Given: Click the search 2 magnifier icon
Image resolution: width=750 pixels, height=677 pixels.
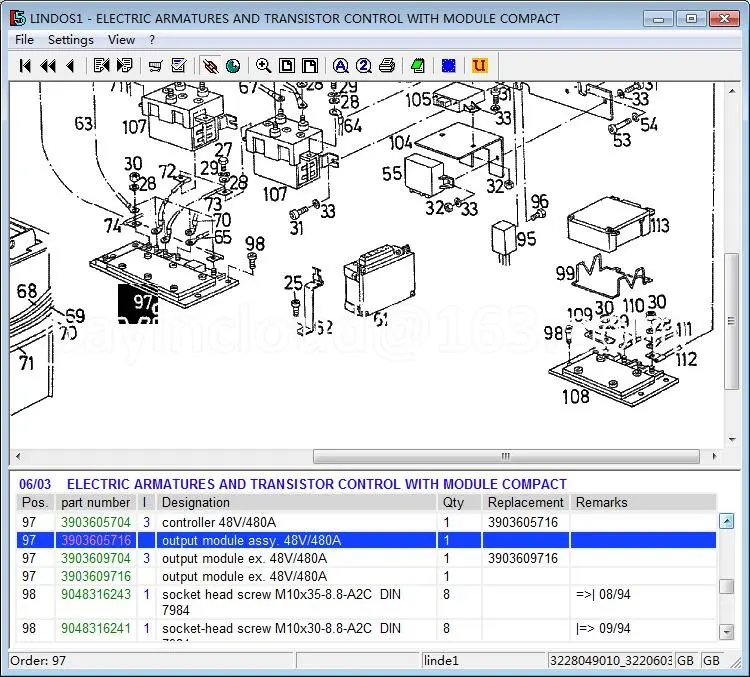Looking at the screenshot, I should (364, 66).
